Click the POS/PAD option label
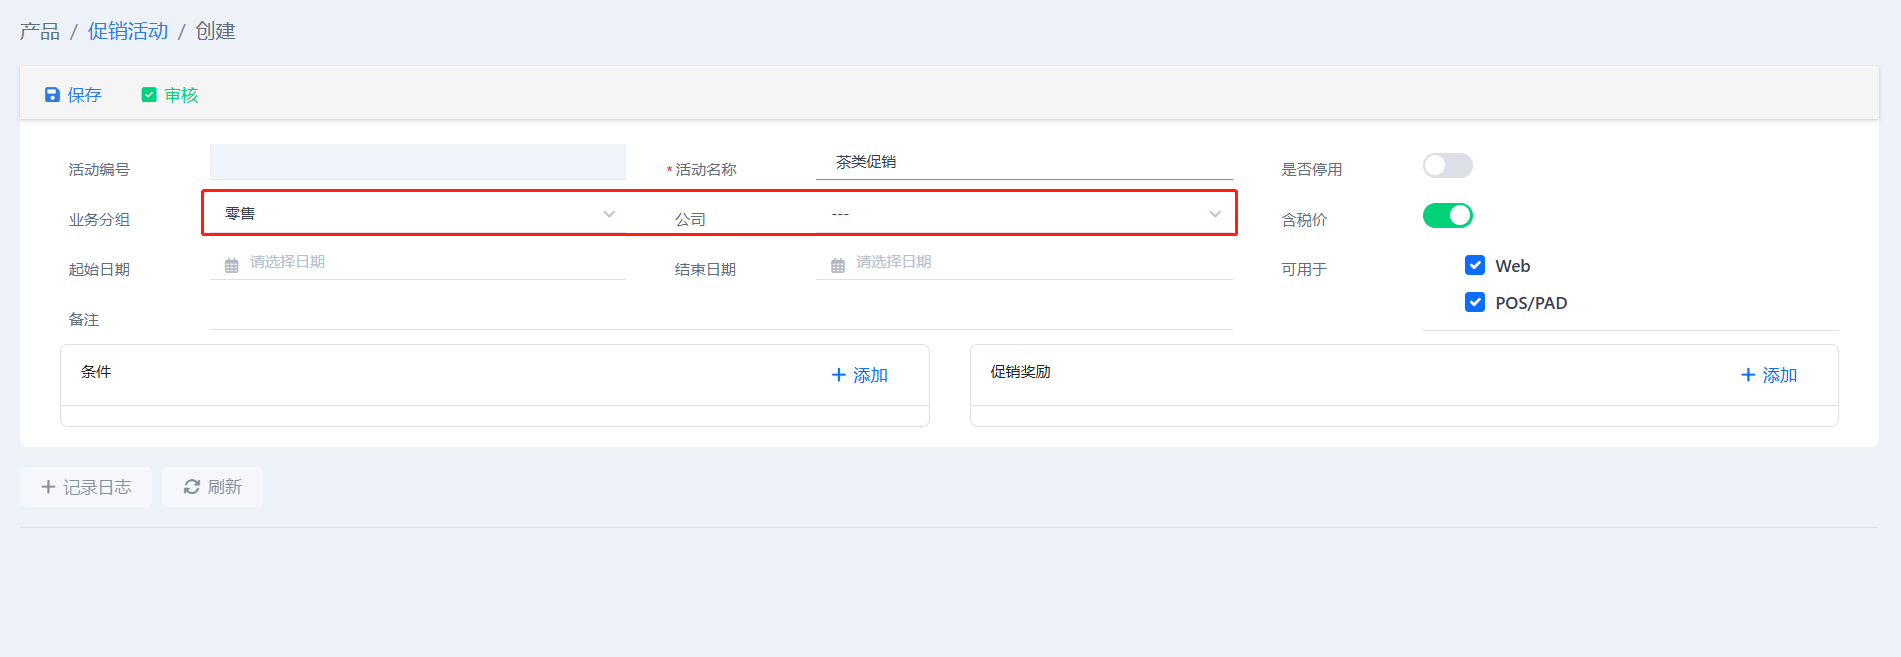 [1531, 303]
